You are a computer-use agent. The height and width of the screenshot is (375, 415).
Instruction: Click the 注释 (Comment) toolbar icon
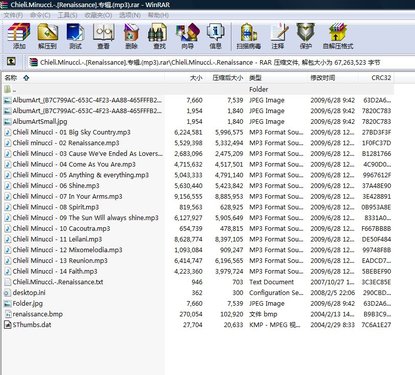tap(279, 32)
